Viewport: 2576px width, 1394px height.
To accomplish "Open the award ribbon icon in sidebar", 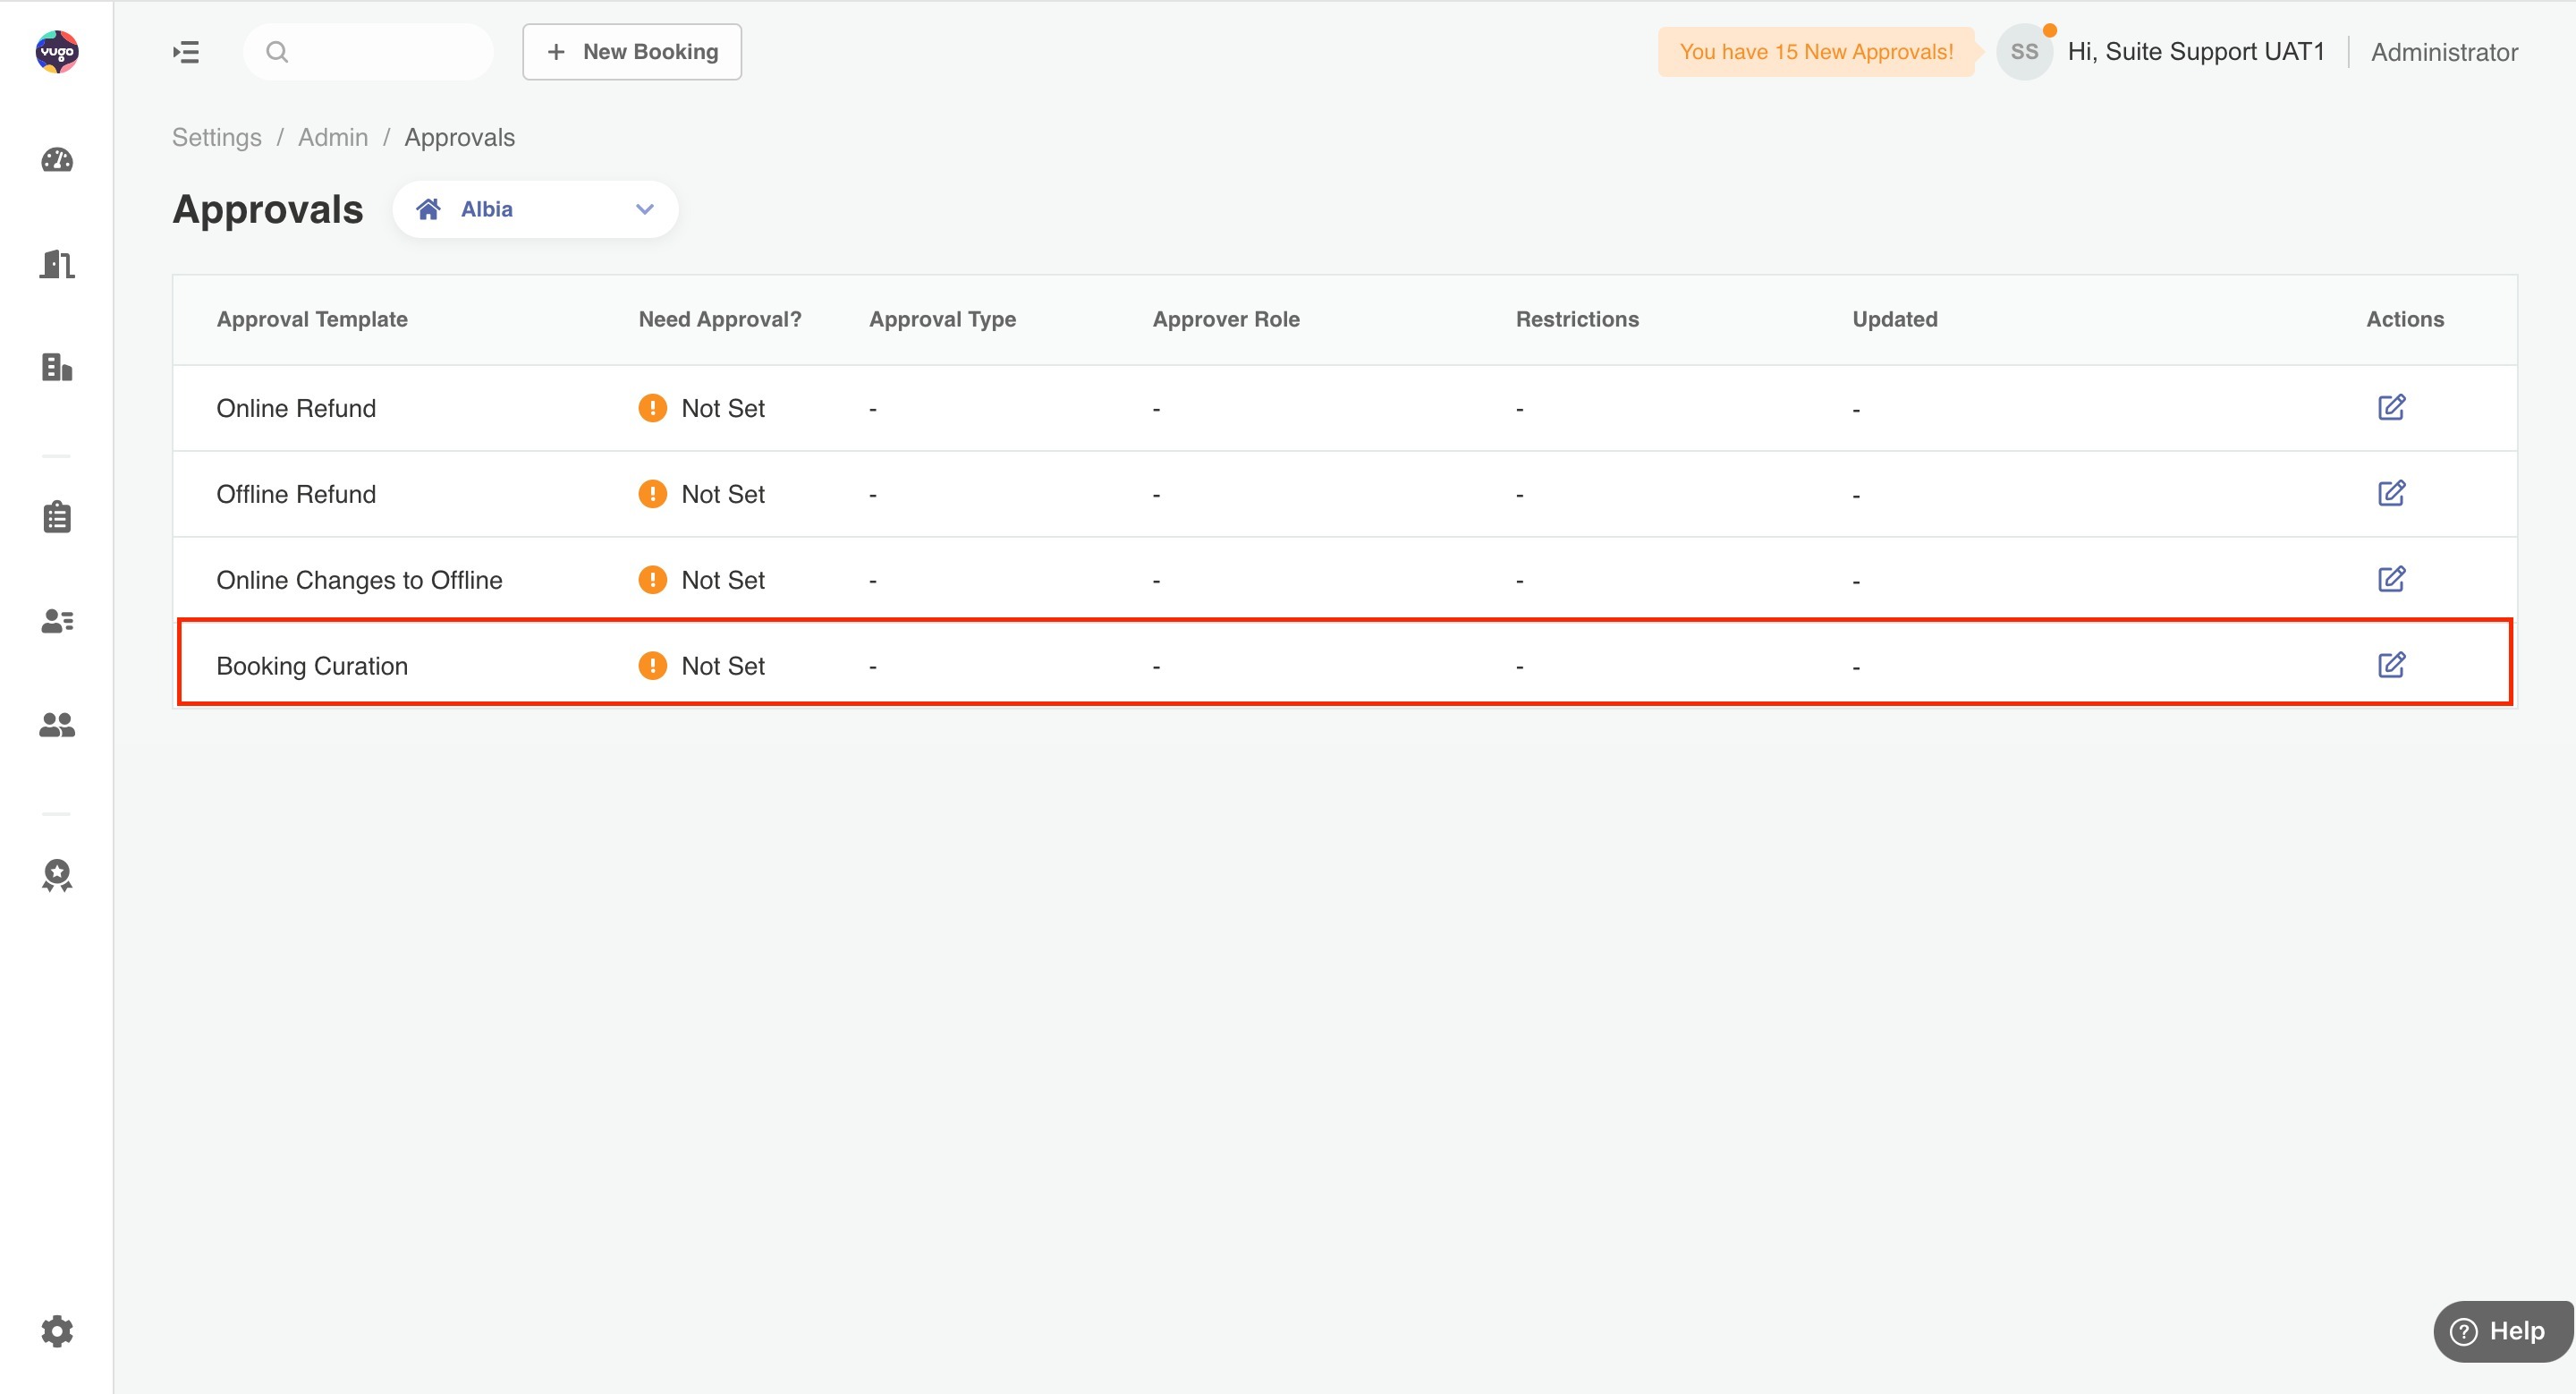I will click(x=57, y=875).
